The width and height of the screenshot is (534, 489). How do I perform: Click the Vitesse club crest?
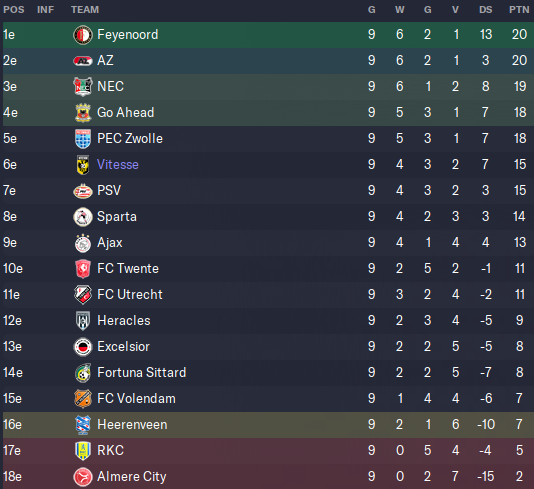click(83, 165)
